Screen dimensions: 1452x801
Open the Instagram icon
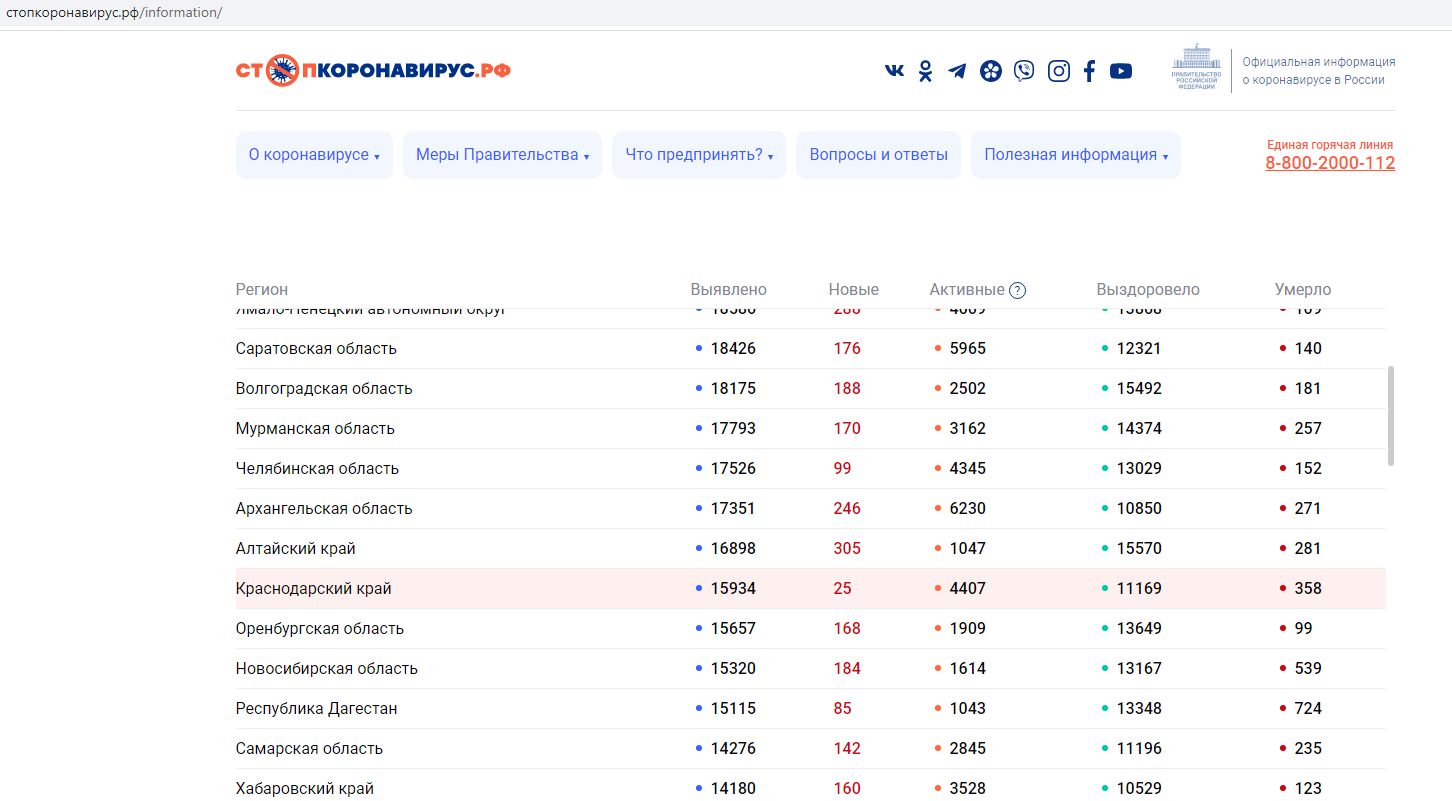(1058, 71)
